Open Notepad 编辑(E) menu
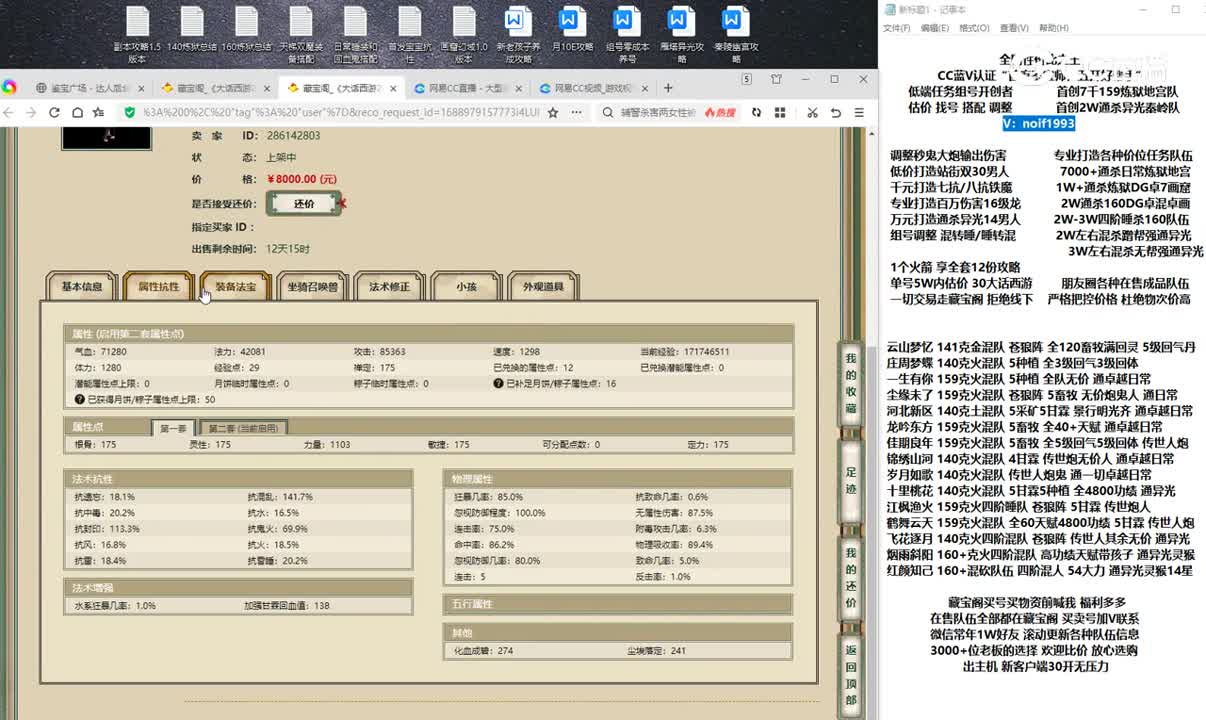 tap(935, 28)
